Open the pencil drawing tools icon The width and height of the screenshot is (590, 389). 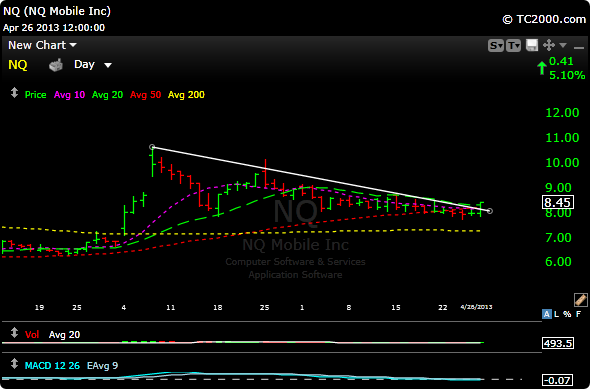581,300
